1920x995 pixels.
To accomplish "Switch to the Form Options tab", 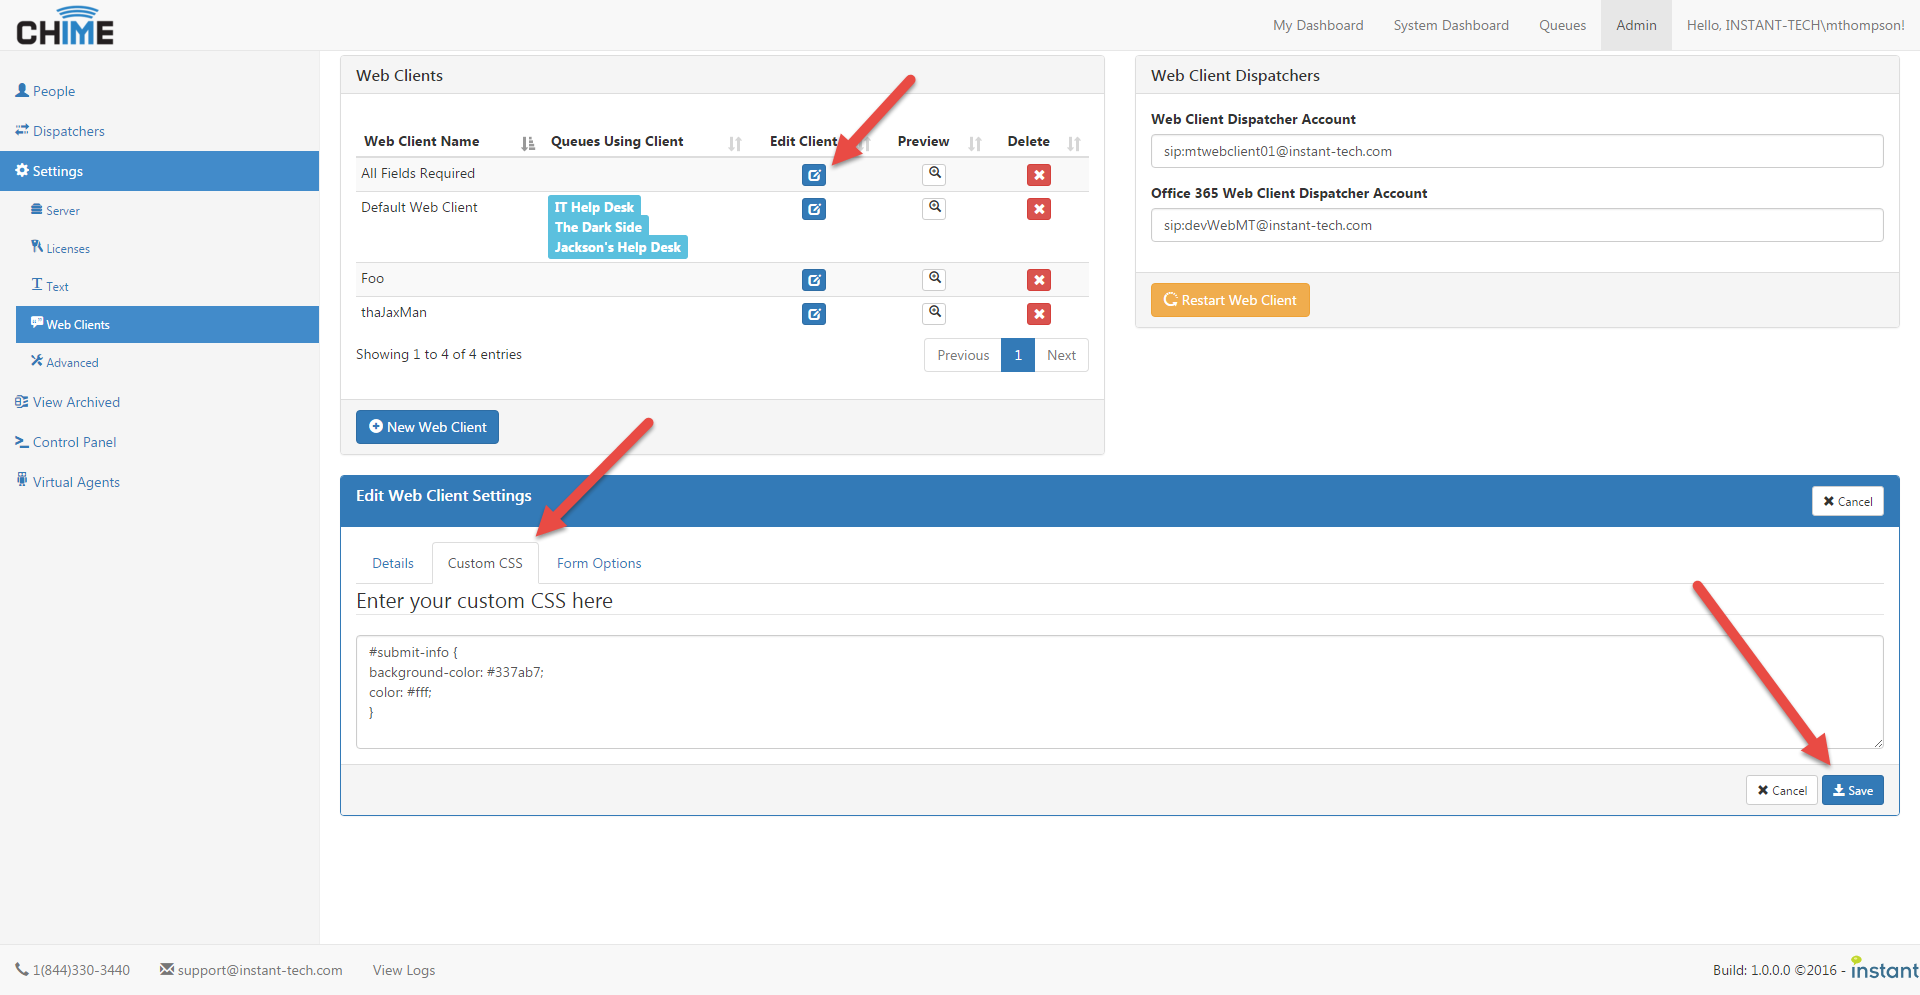I will tap(599, 564).
